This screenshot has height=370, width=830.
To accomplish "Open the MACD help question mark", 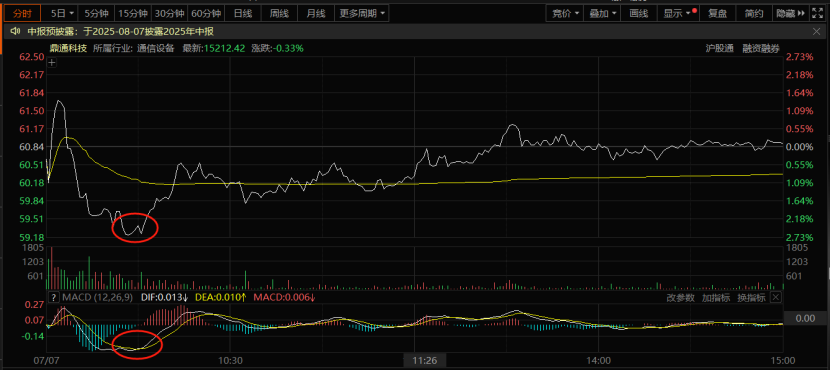I will [54, 298].
